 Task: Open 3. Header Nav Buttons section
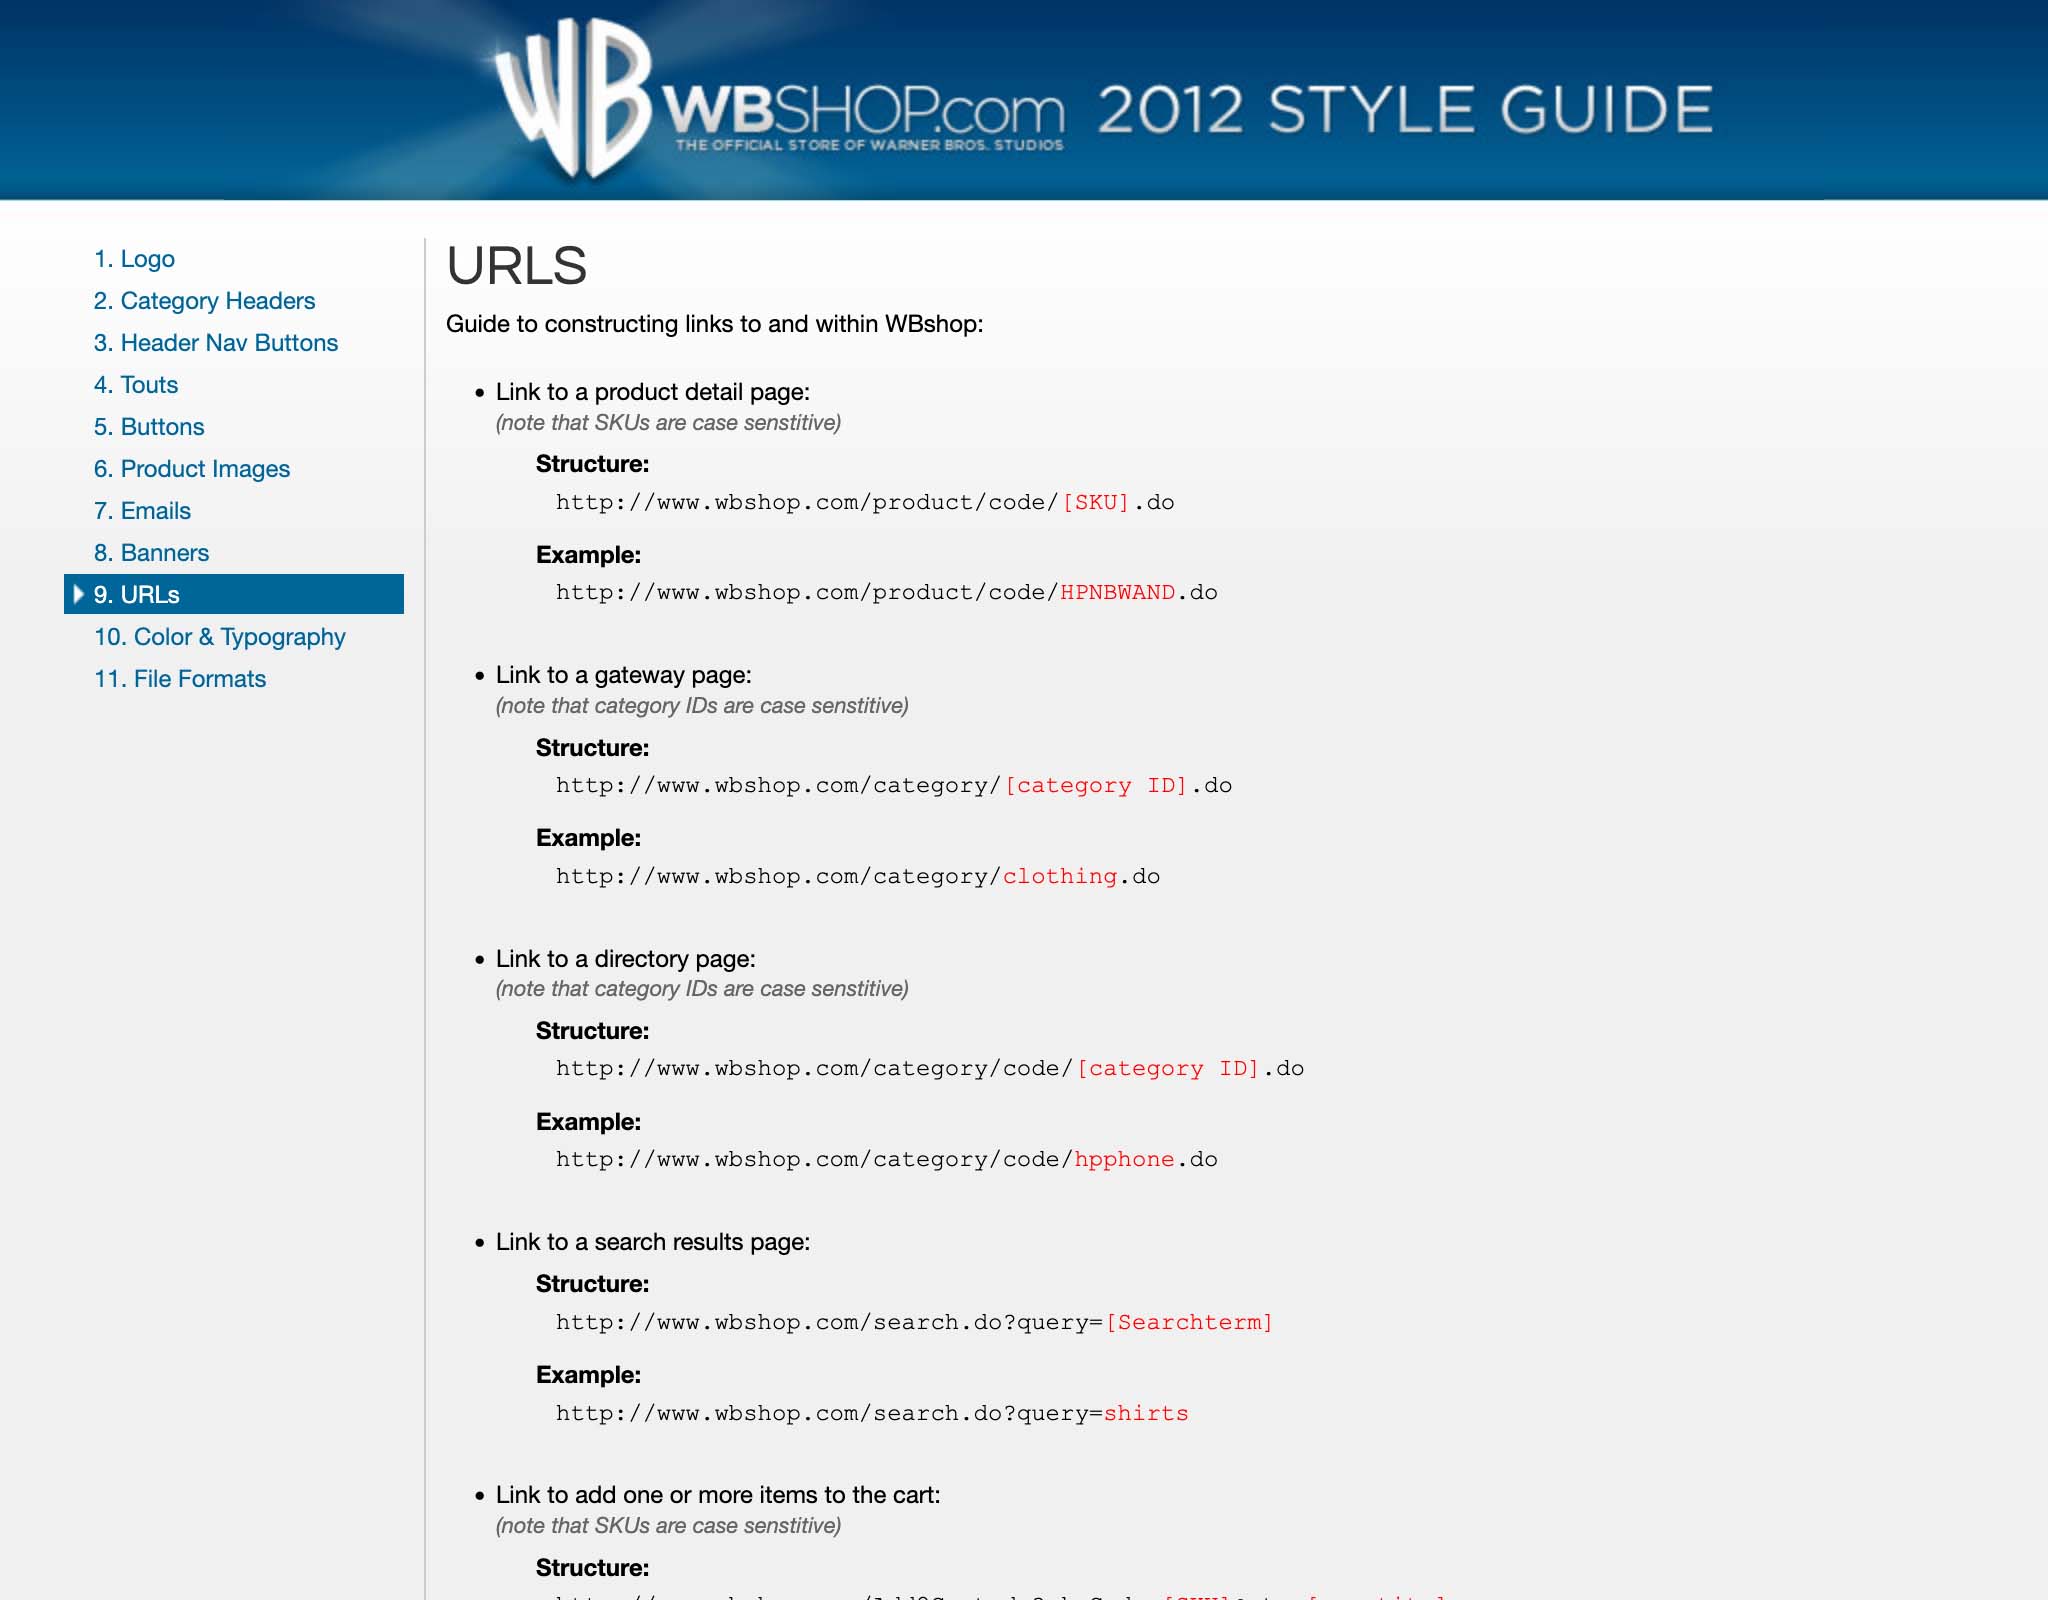216,343
